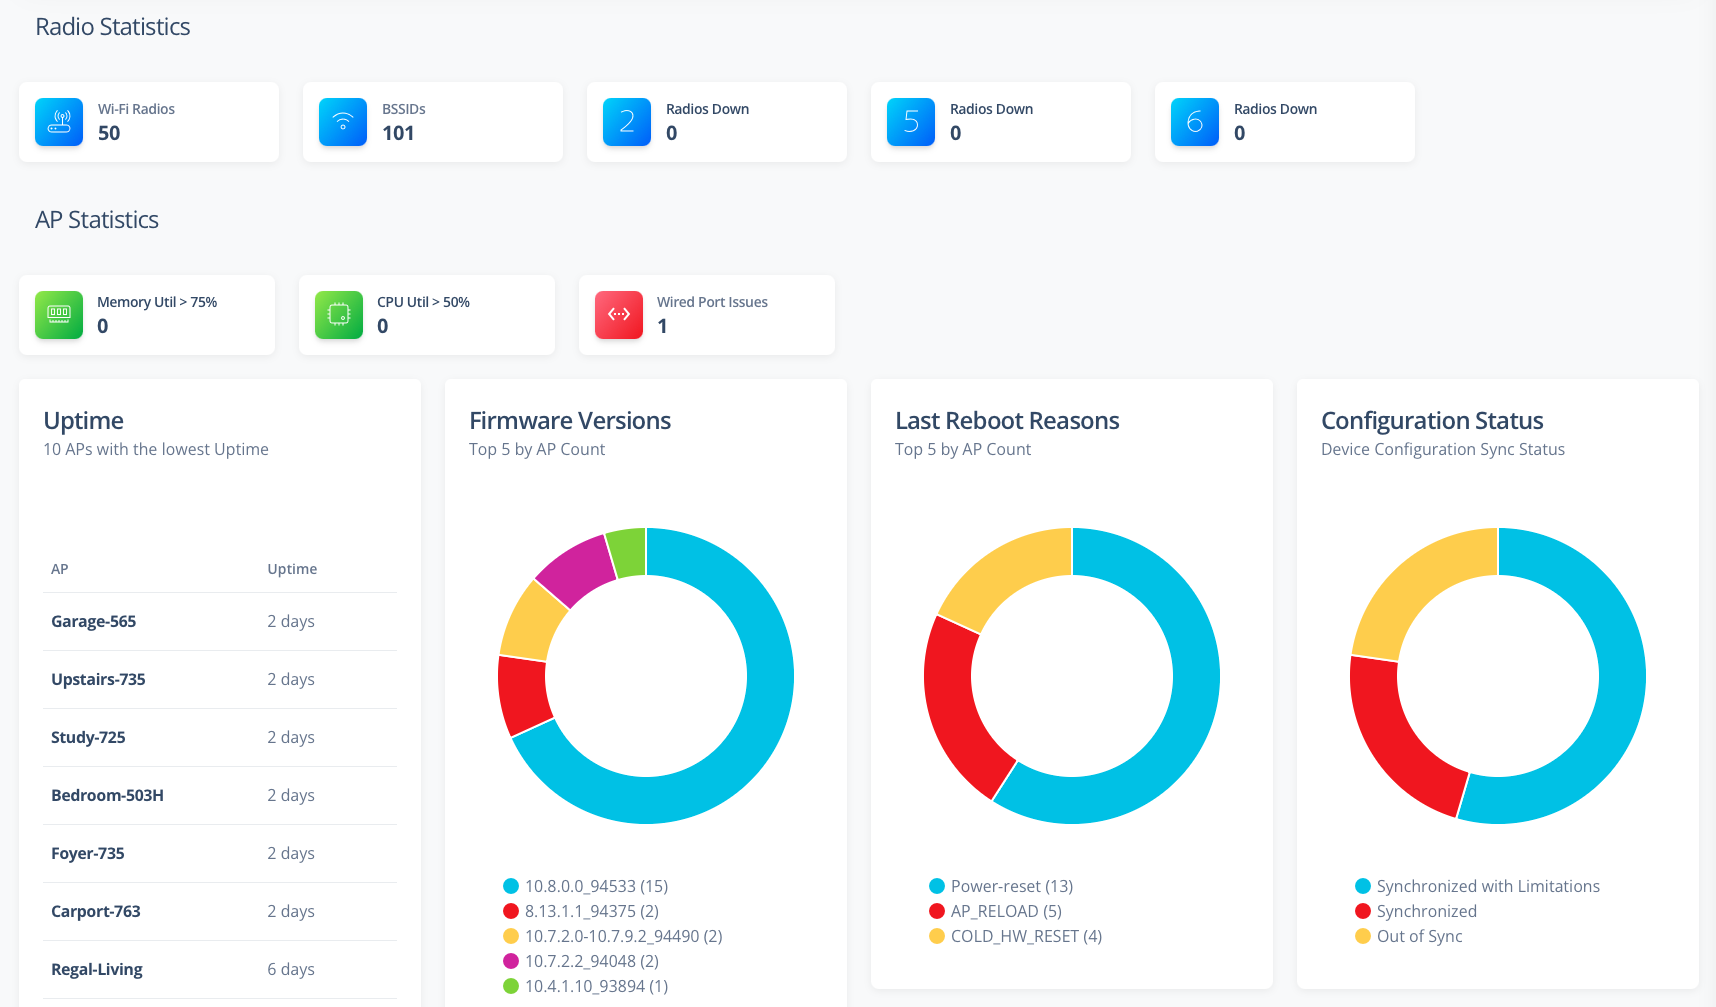Click the red Wired Port Issues icon
The width and height of the screenshot is (1716, 1007).
pyautogui.click(x=619, y=315)
